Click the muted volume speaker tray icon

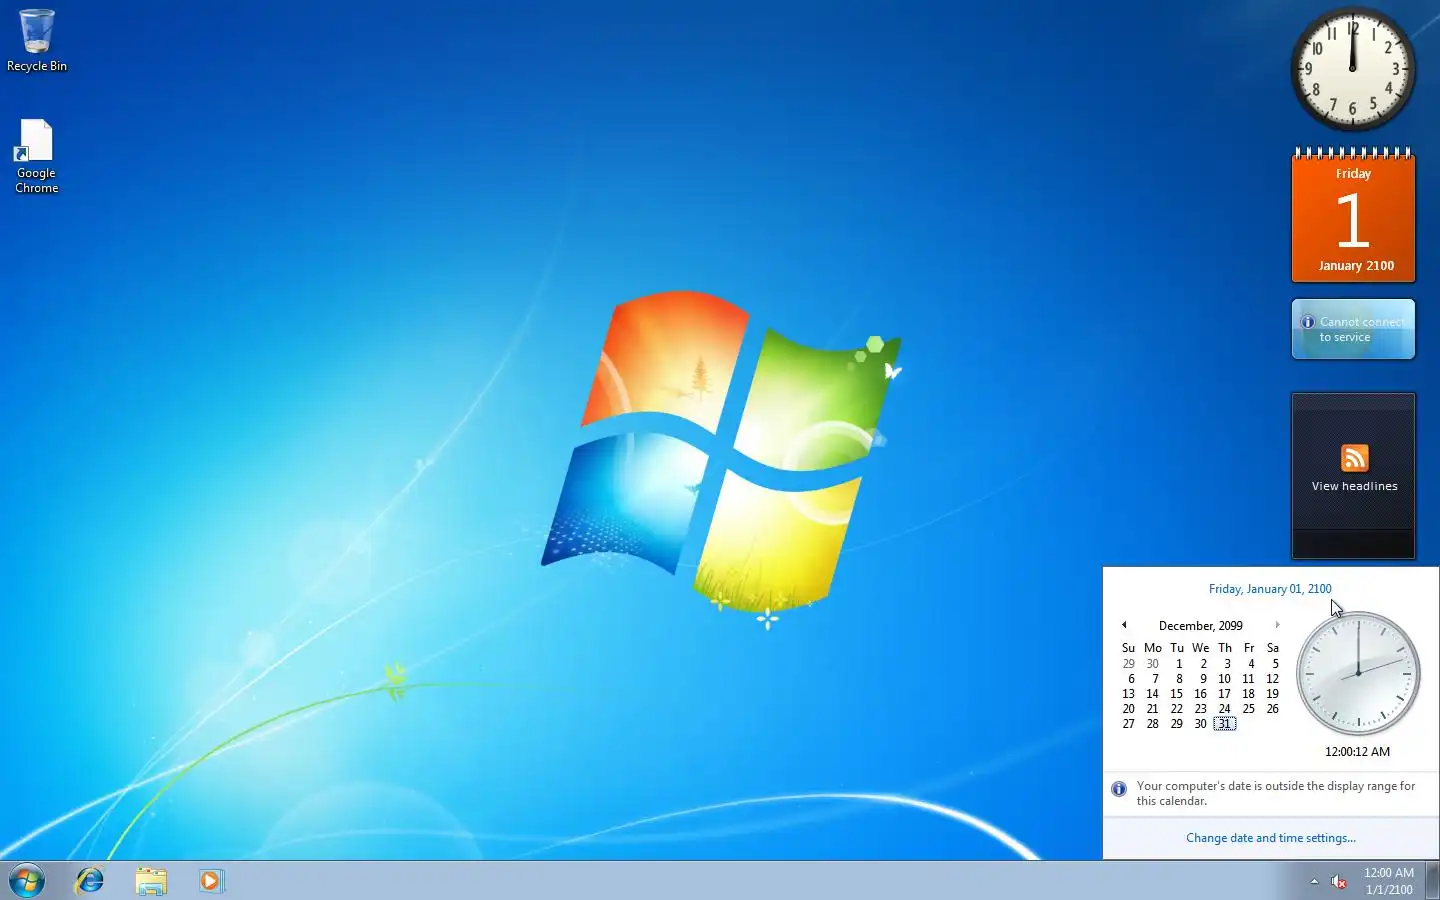point(1339,882)
